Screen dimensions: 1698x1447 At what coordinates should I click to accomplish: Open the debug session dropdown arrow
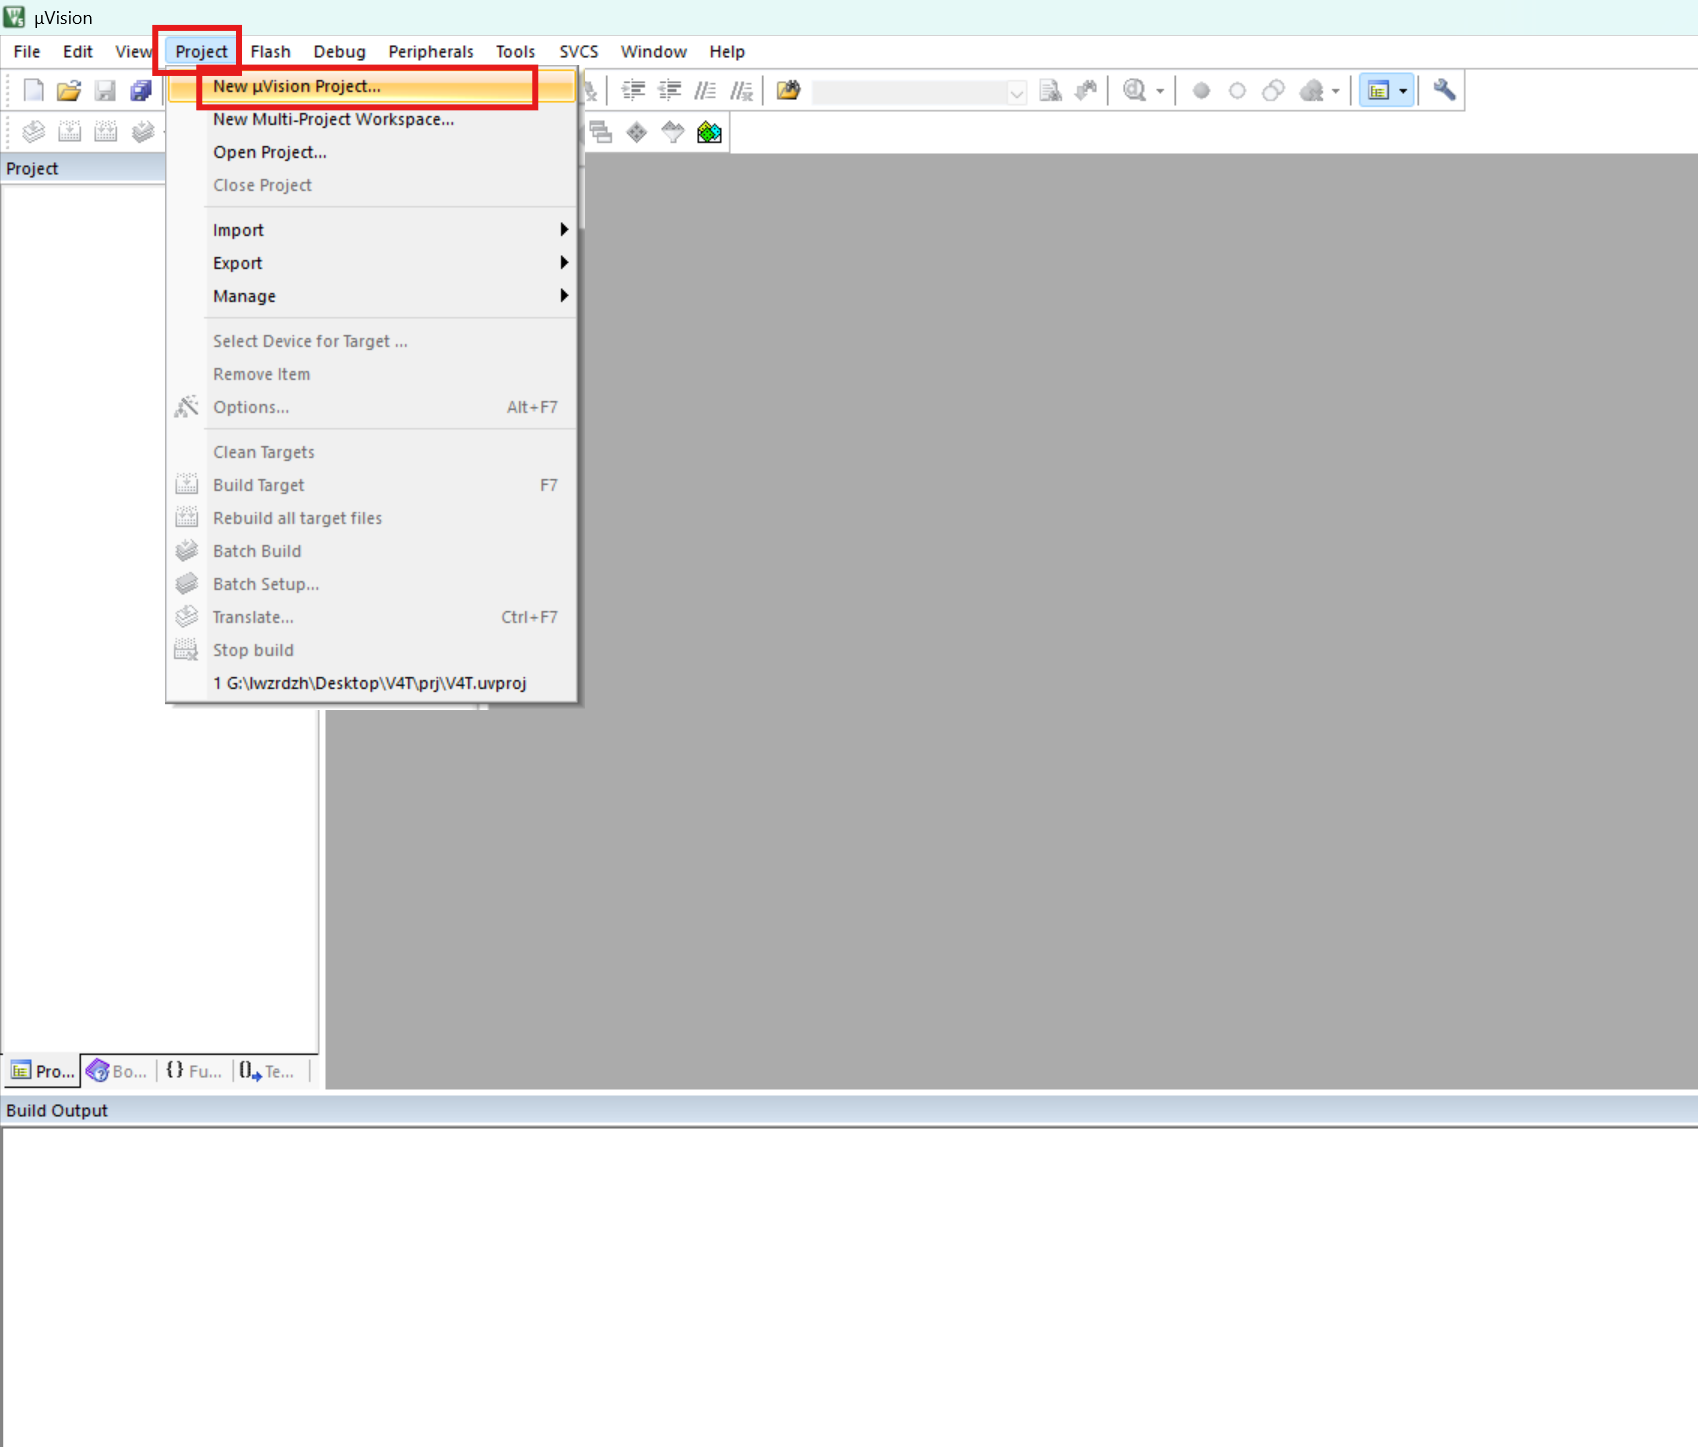pyautogui.click(x=1160, y=92)
